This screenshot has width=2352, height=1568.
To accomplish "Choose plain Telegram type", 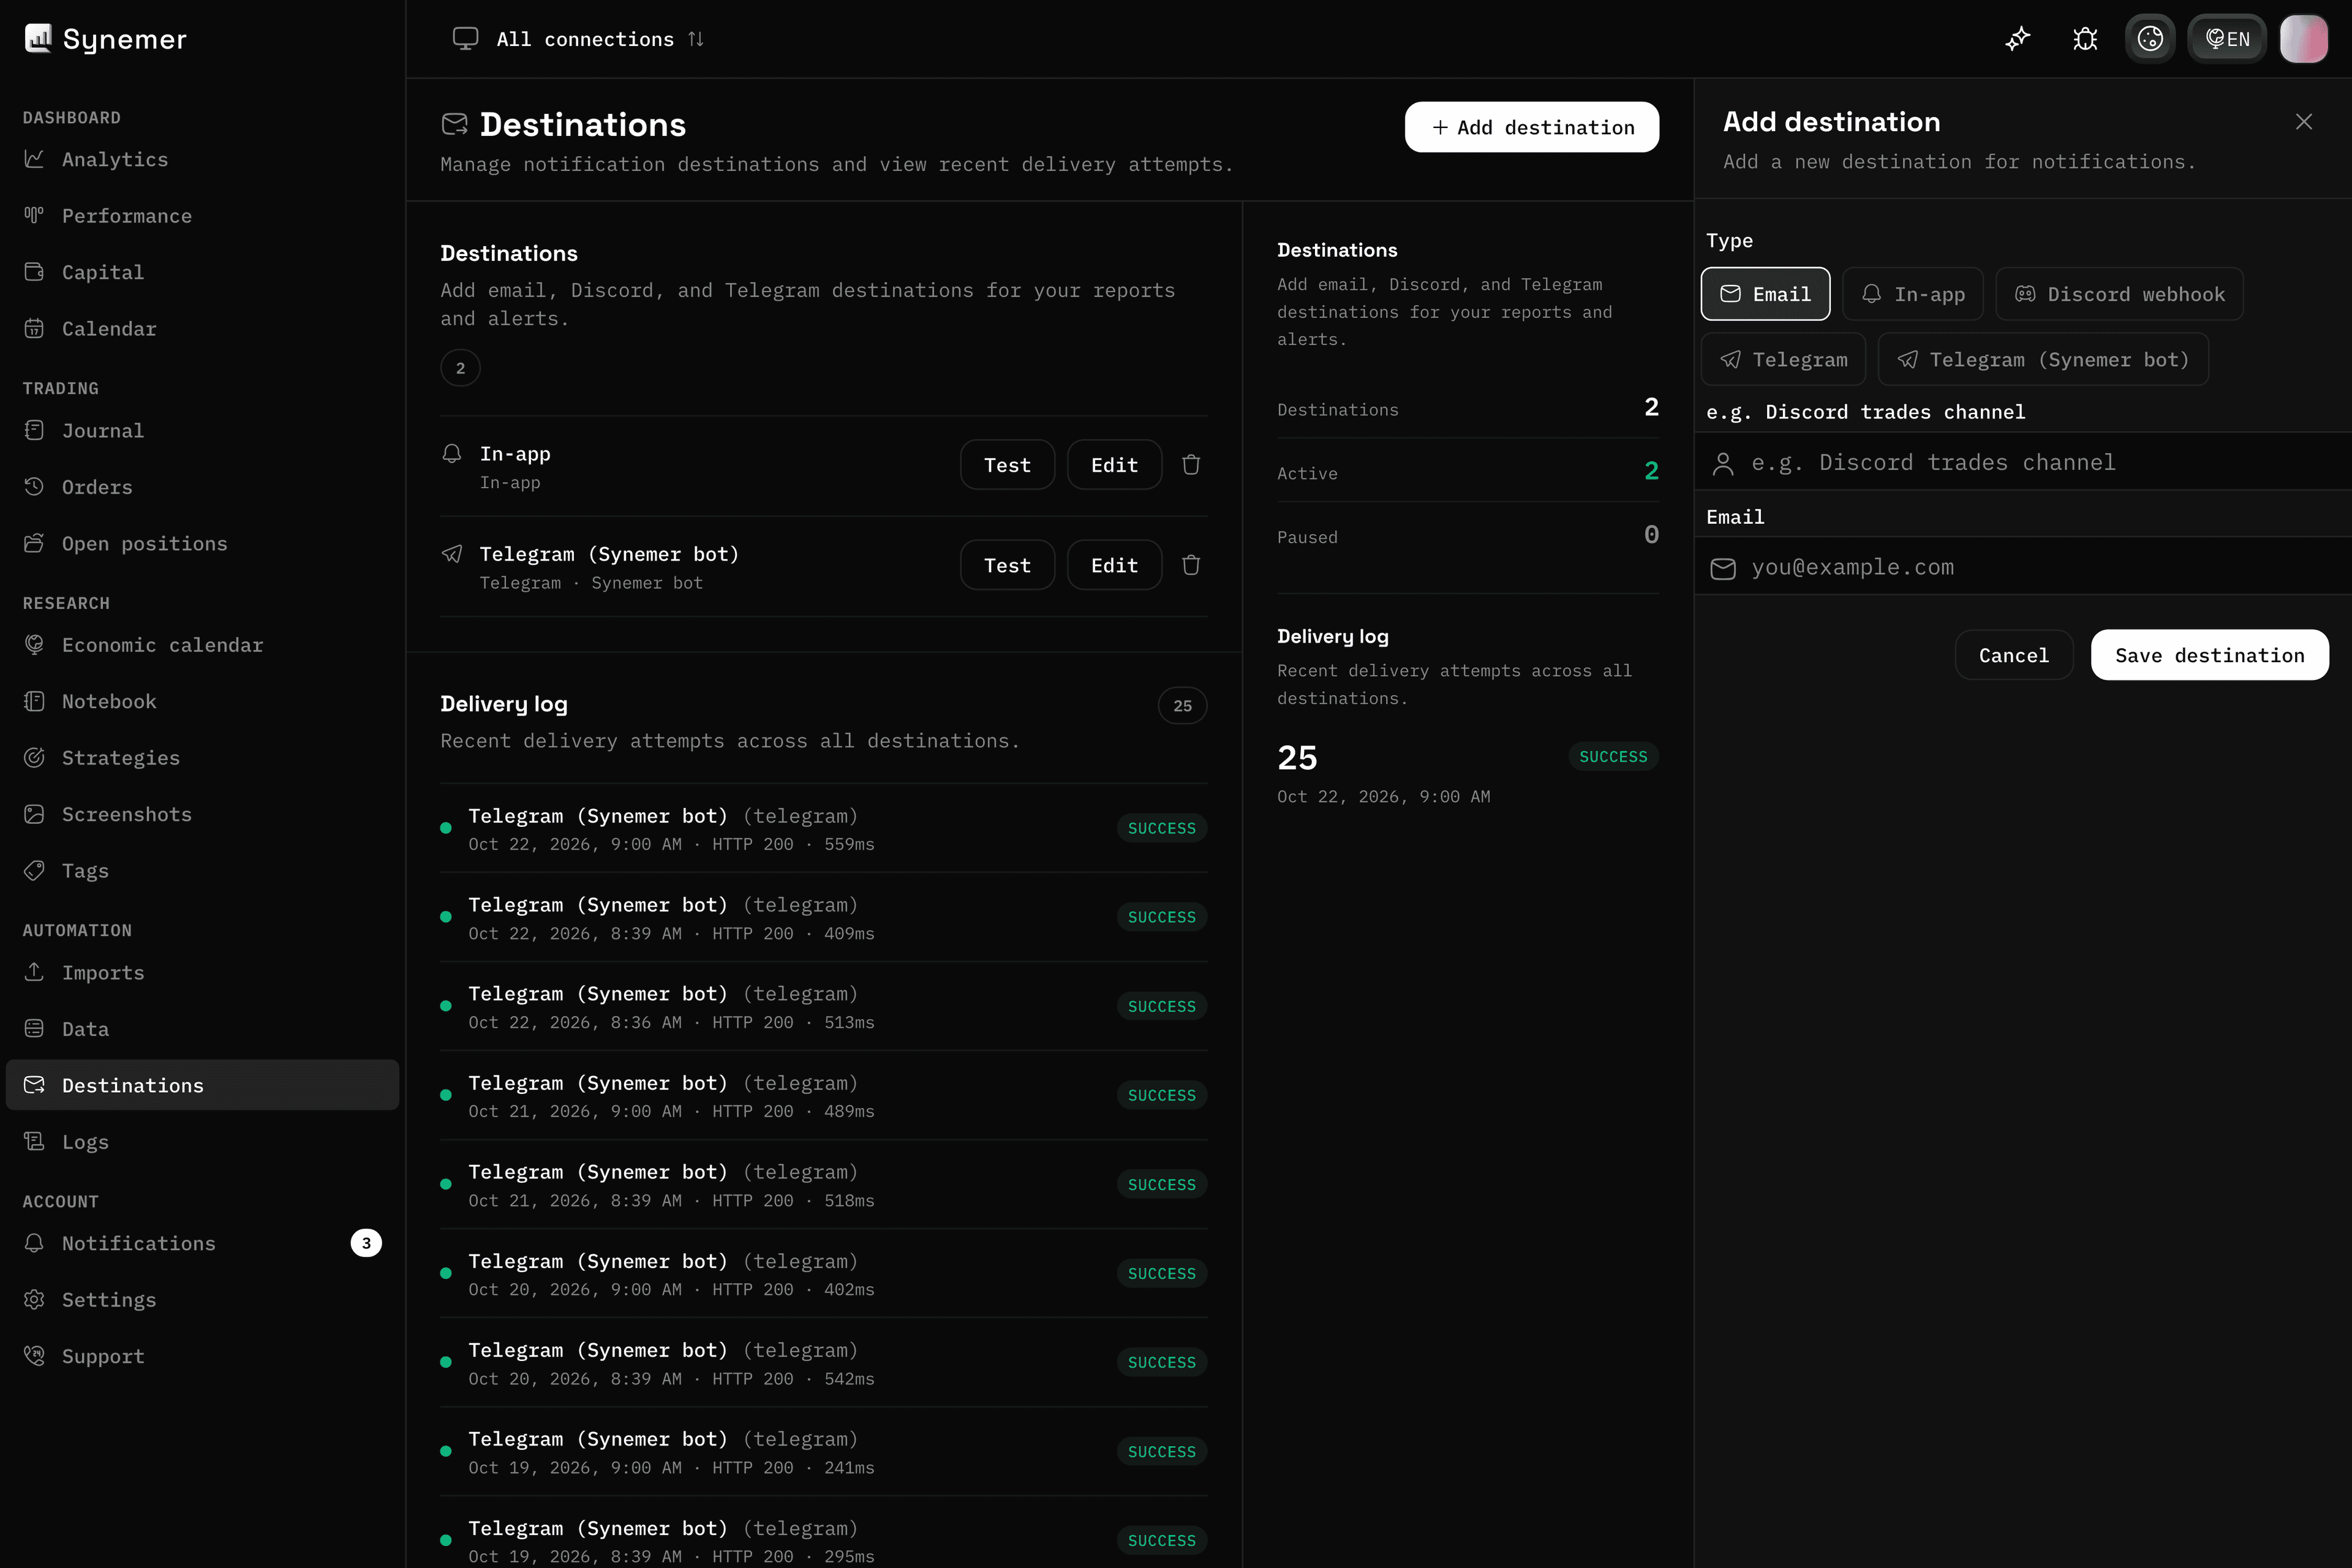I will pyautogui.click(x=1783, y=359).
